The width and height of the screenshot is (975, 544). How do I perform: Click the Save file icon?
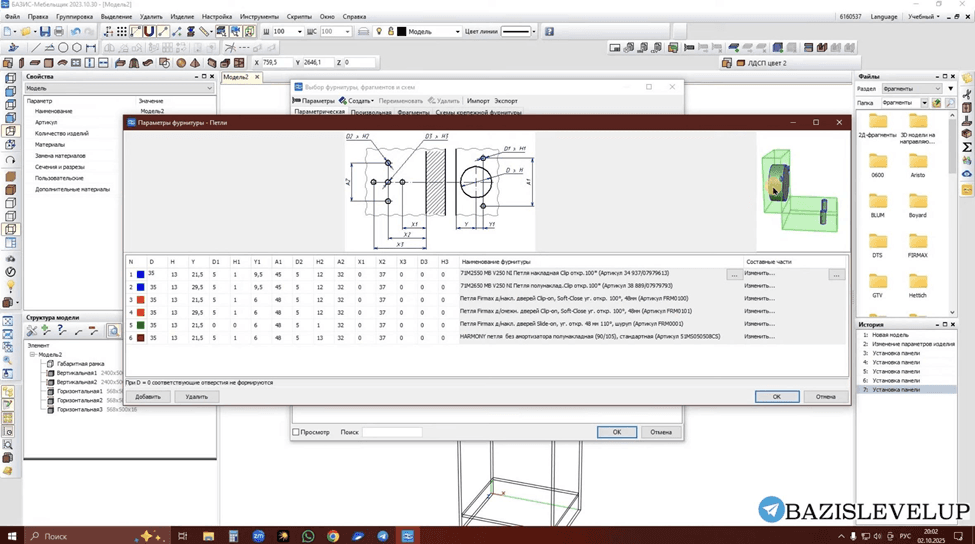45,31
